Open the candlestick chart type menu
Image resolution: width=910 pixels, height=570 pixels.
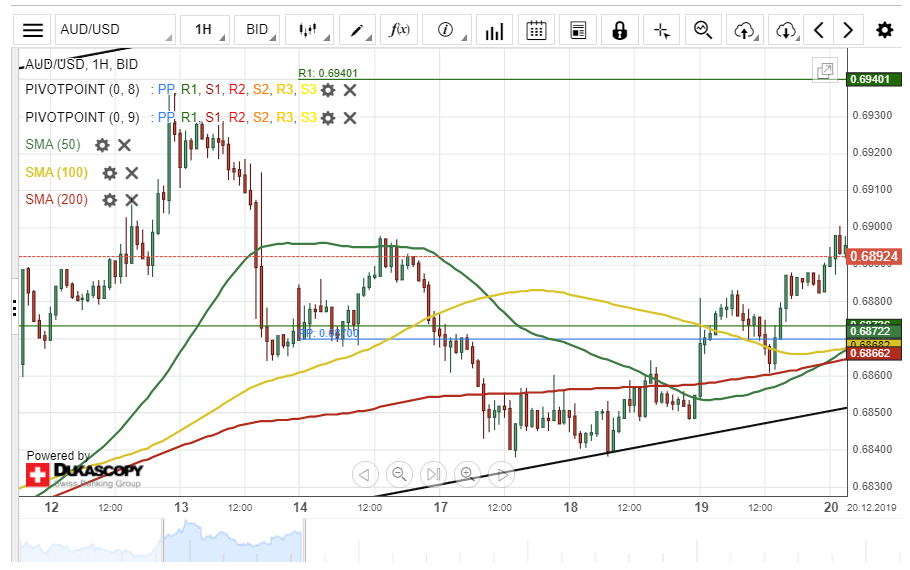[x=312, y=30]
